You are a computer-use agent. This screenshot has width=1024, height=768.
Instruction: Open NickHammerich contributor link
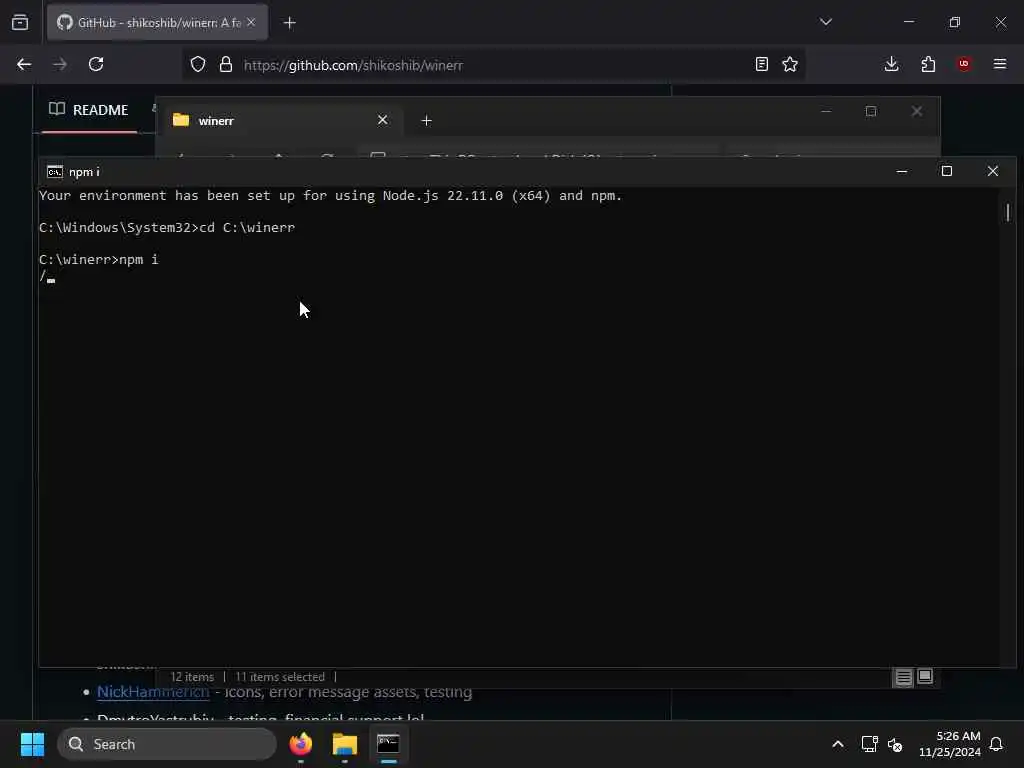(153, 692)
